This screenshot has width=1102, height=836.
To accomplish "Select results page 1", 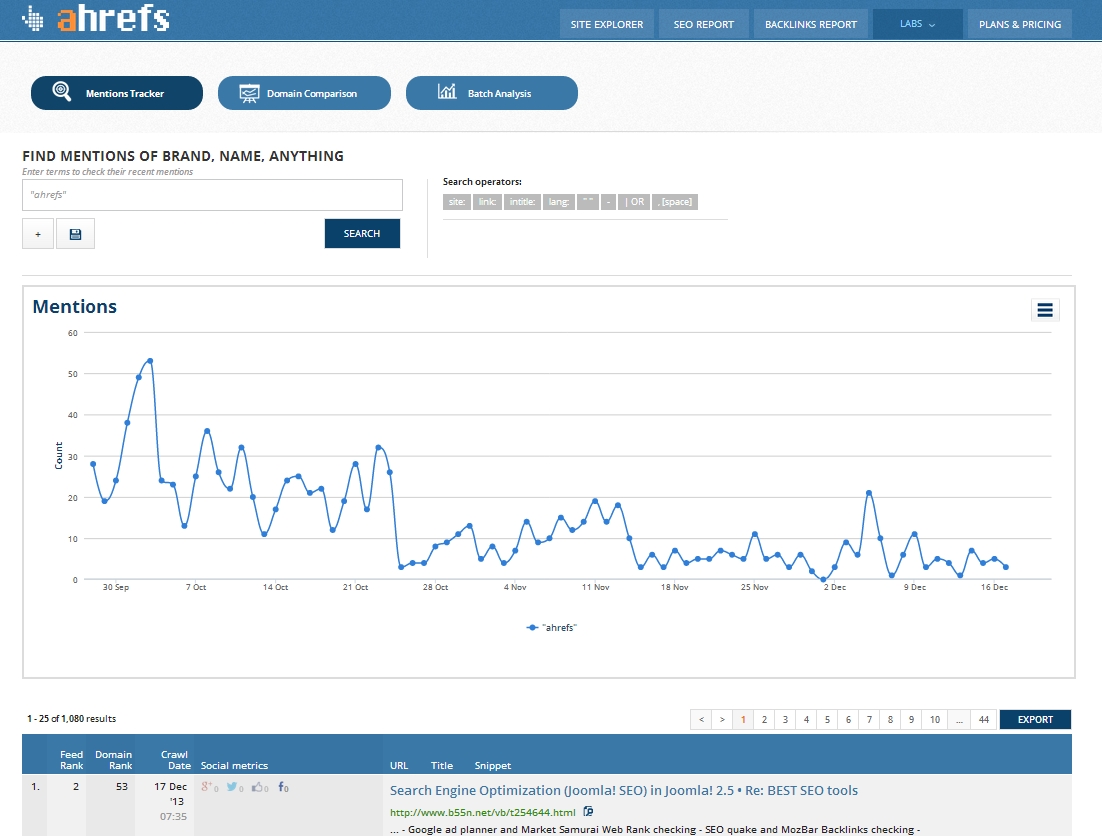I will 743,719.
